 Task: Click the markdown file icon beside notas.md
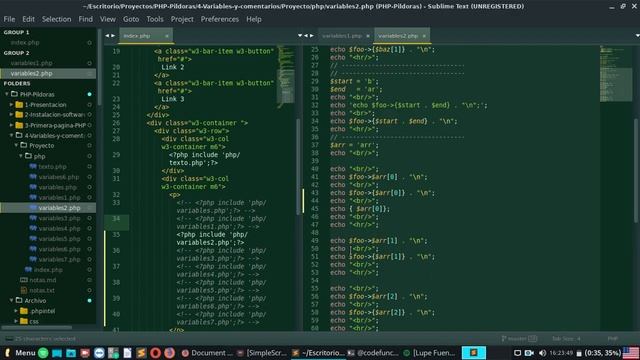click(24, 280)
